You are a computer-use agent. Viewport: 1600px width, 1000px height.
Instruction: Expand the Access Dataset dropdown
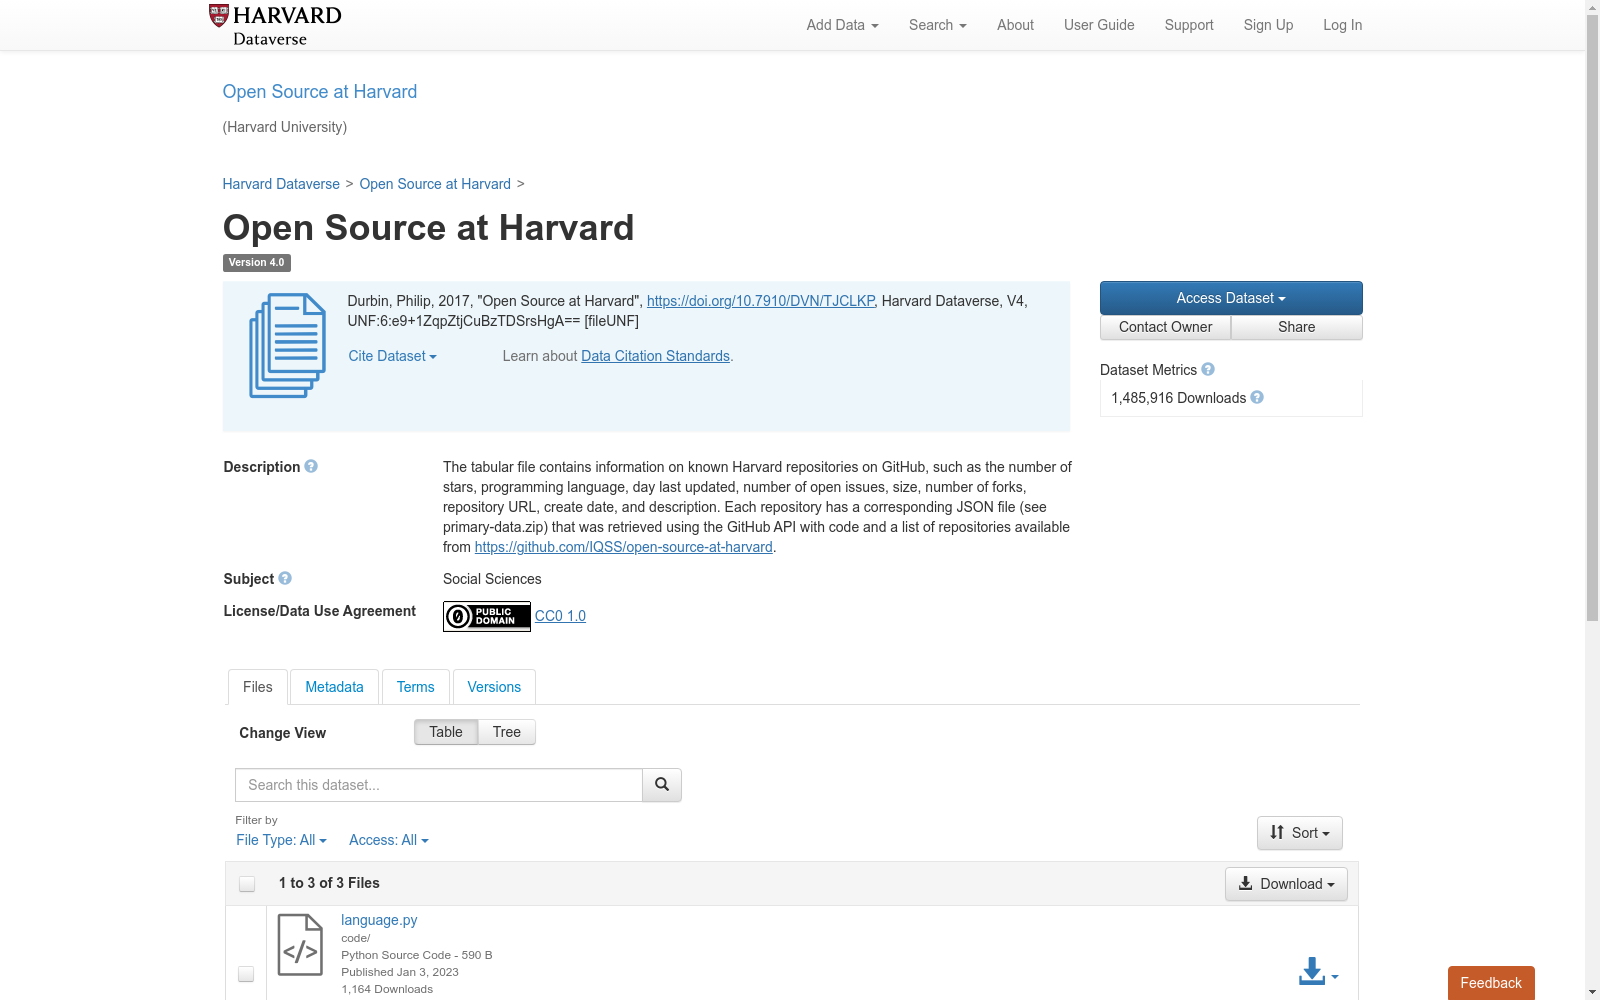coord(1231,298)
